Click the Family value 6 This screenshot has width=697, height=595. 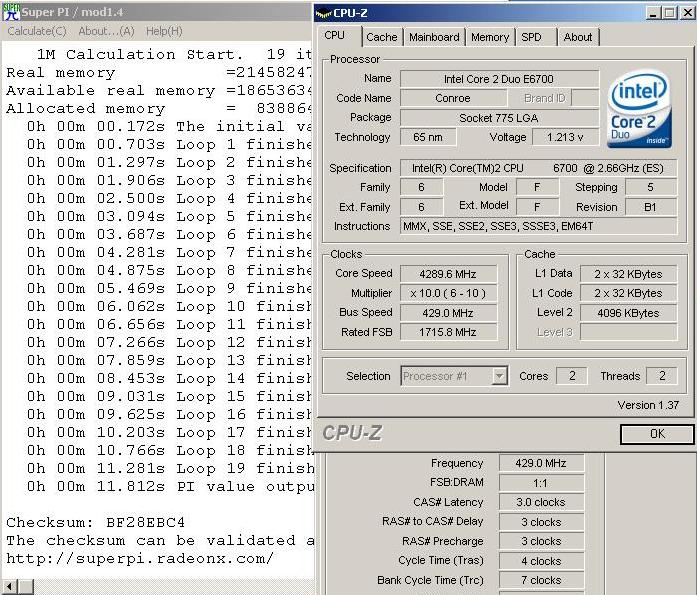click(x=421, y=187)
